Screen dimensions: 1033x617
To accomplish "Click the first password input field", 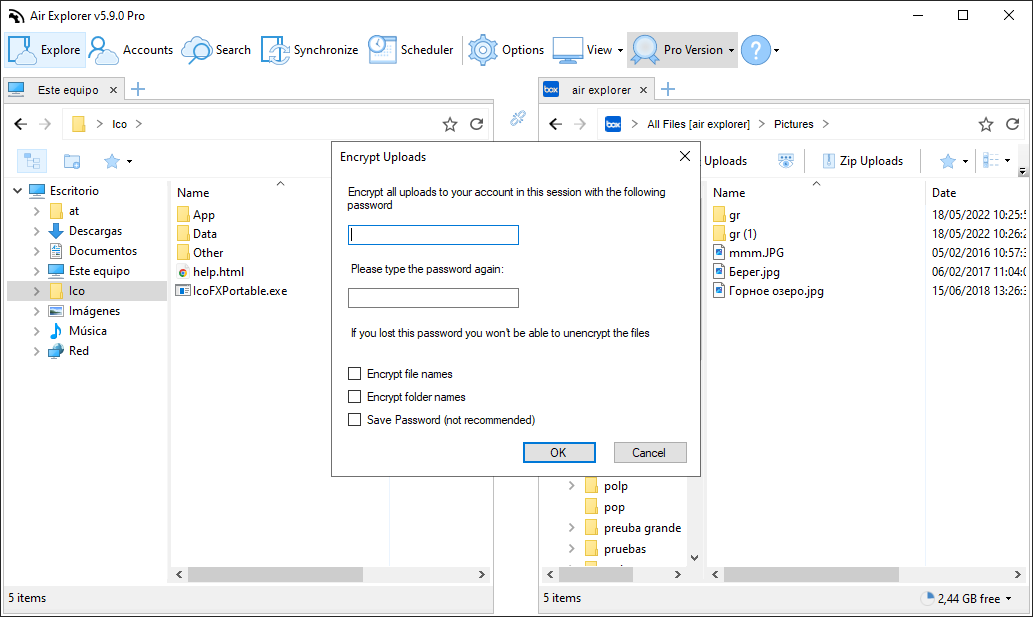I will tap(433, 234).
